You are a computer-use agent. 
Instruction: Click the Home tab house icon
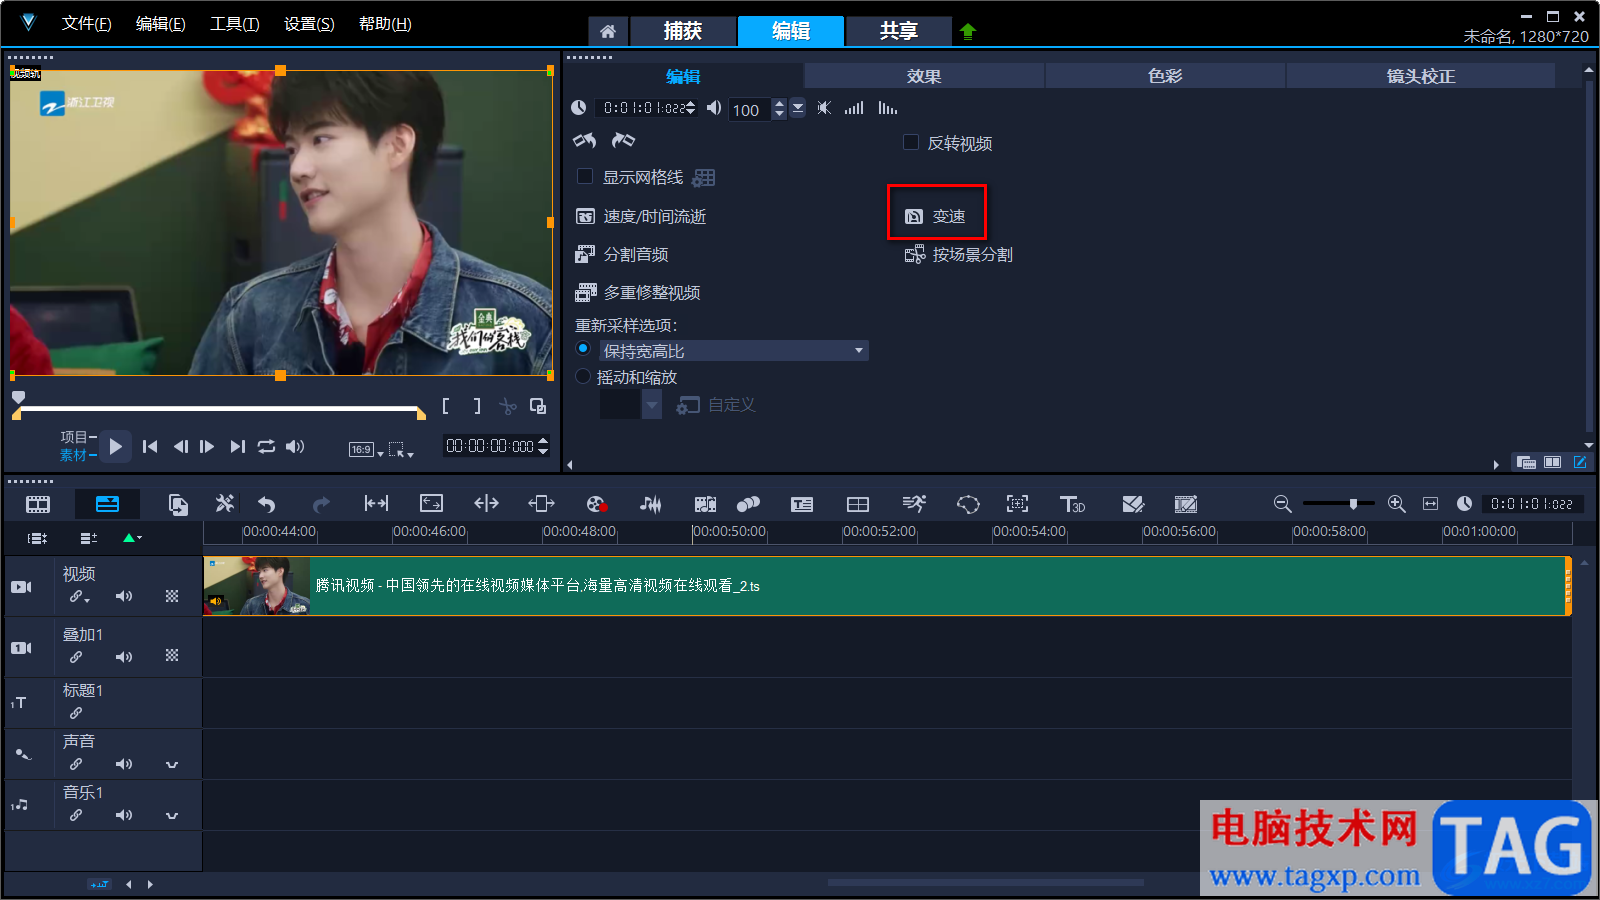pyautogui.click(x=608, y=31)
